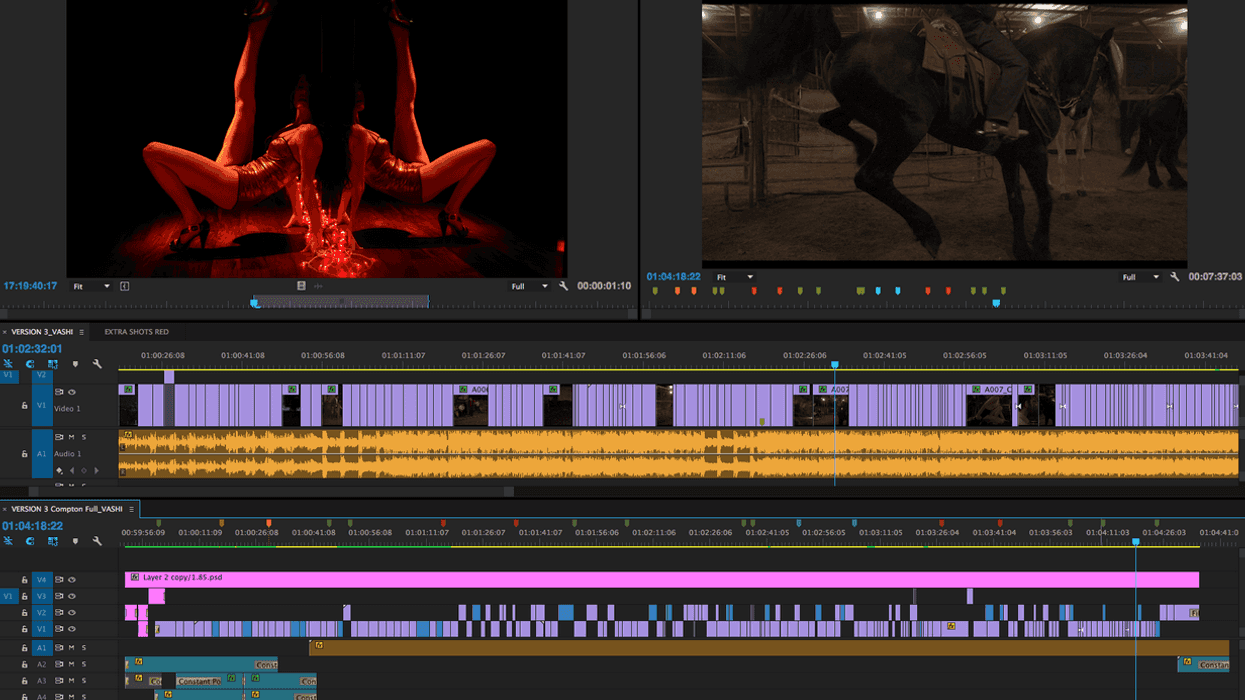Toggle Linked Selection in VERSION 3_VASHI timeline
The image size is (1245, 700).
tap(52, 364)
